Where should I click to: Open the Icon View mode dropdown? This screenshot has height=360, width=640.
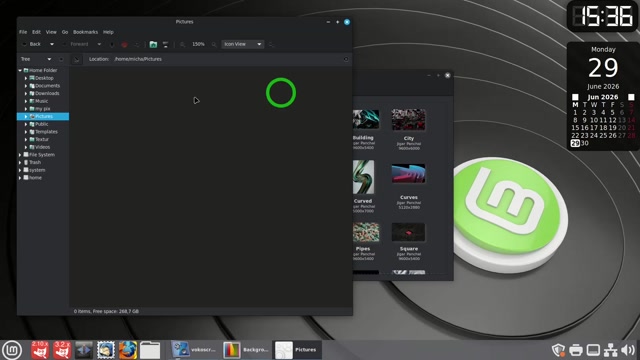point(243,44)
